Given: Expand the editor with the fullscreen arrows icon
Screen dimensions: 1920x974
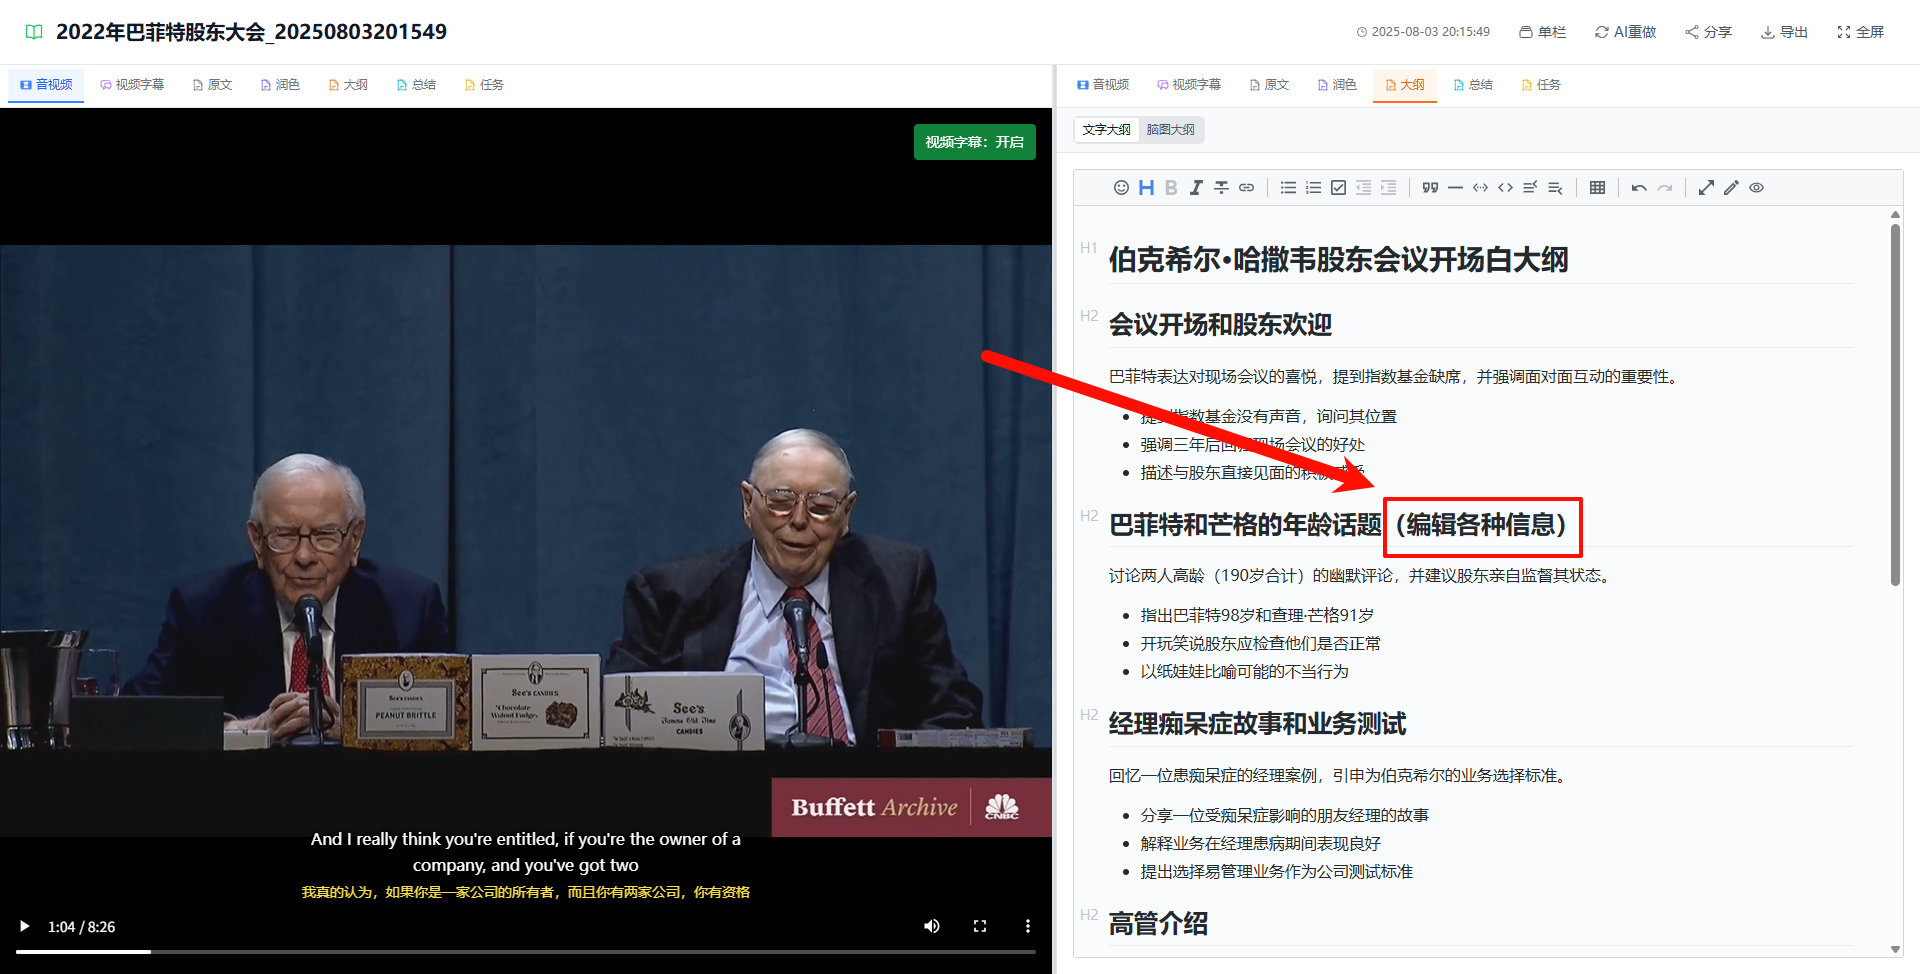Looking at the screenshot, I should point(1706,188).
